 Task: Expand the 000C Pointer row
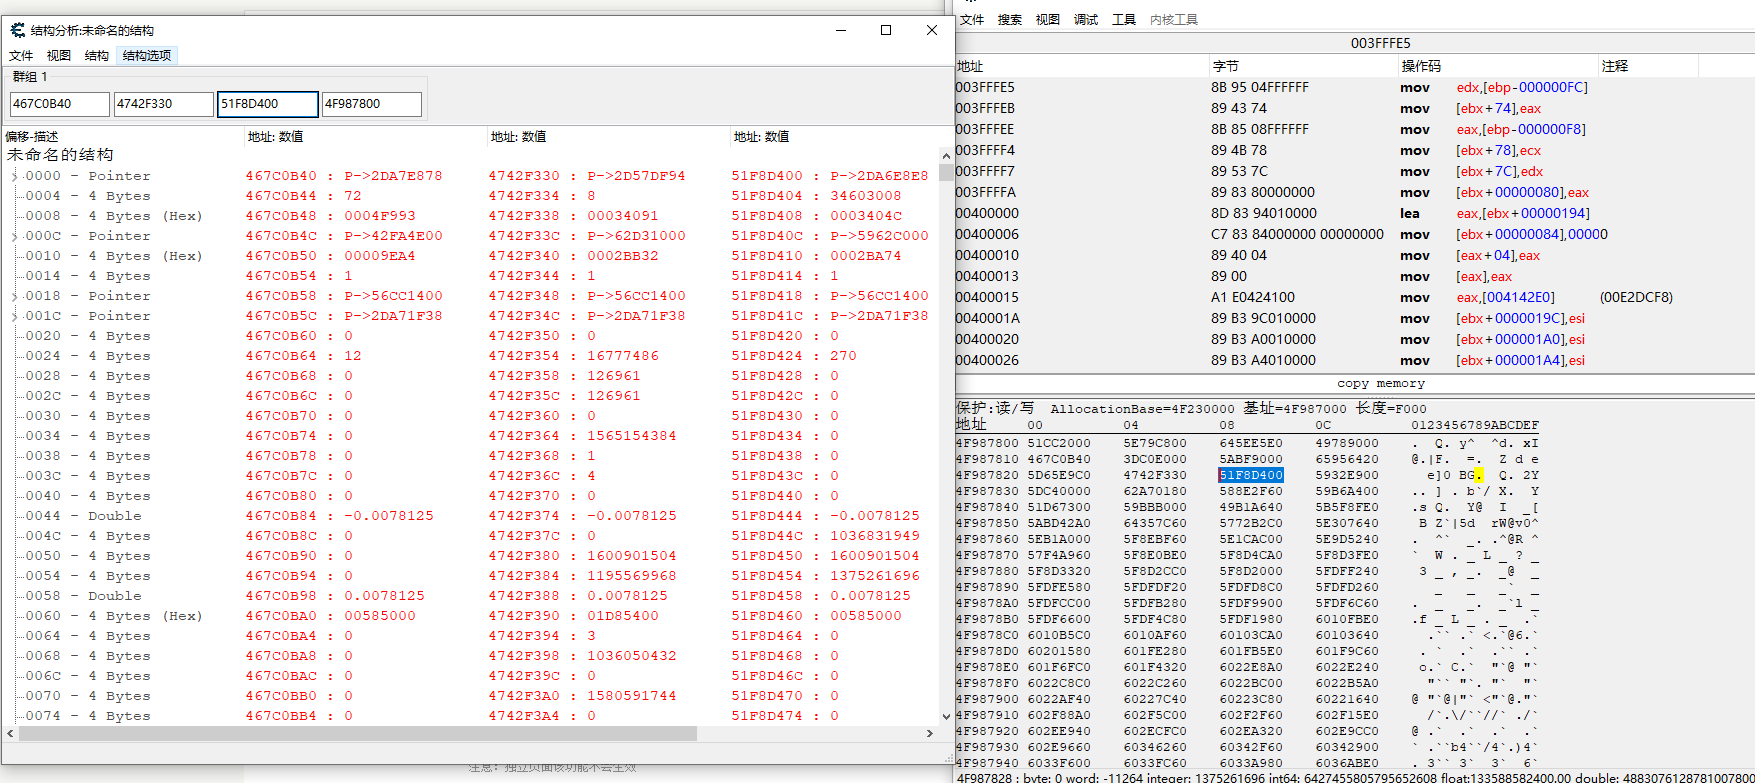point(14,236)
